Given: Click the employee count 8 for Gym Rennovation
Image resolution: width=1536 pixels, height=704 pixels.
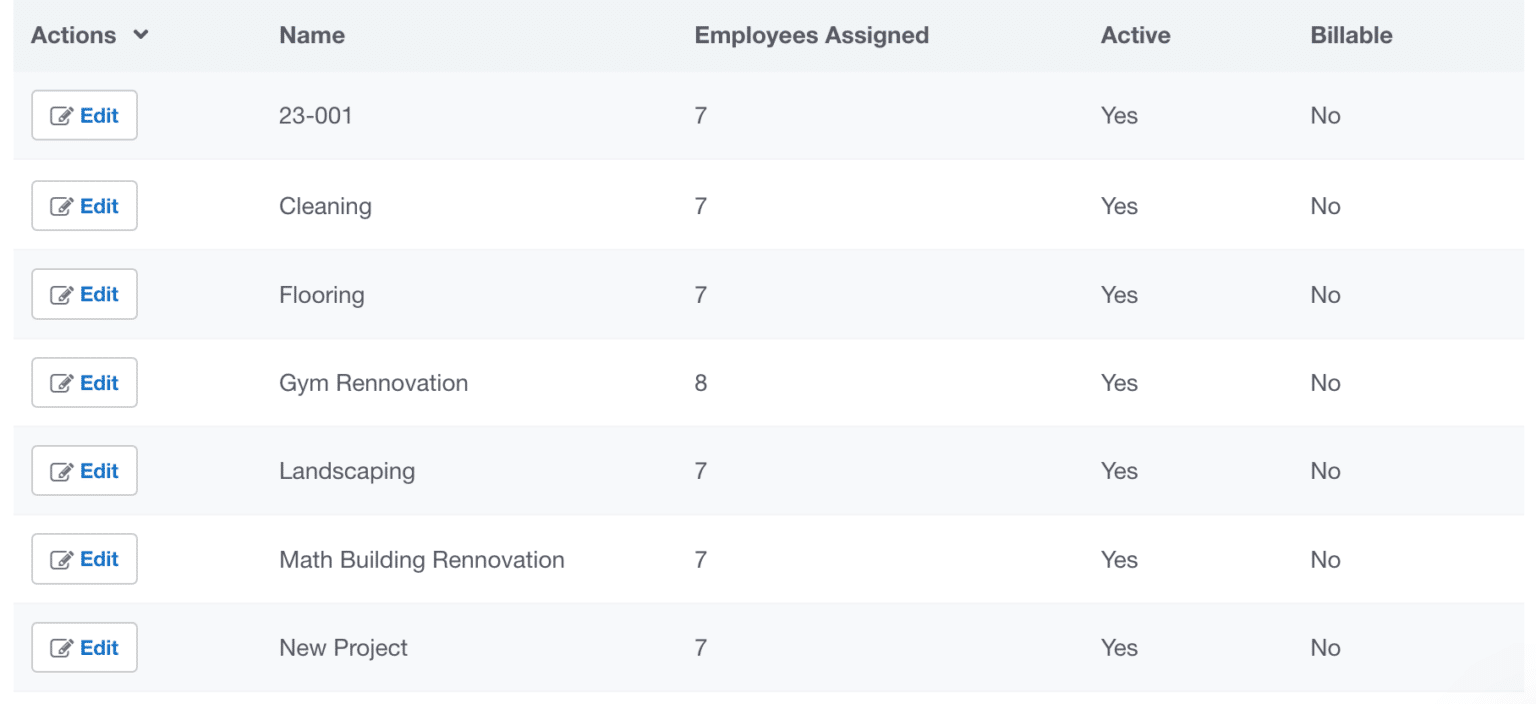Looking at the screenshot, I should 700,382.
